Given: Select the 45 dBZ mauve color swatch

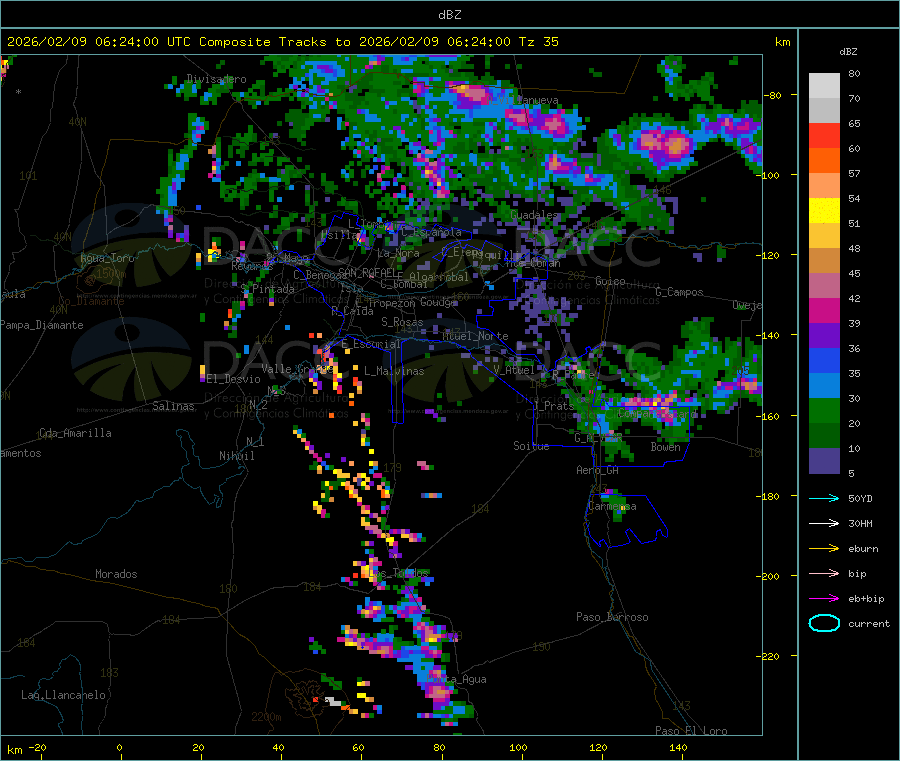Looking at the screenshot, I should point(824,286).
